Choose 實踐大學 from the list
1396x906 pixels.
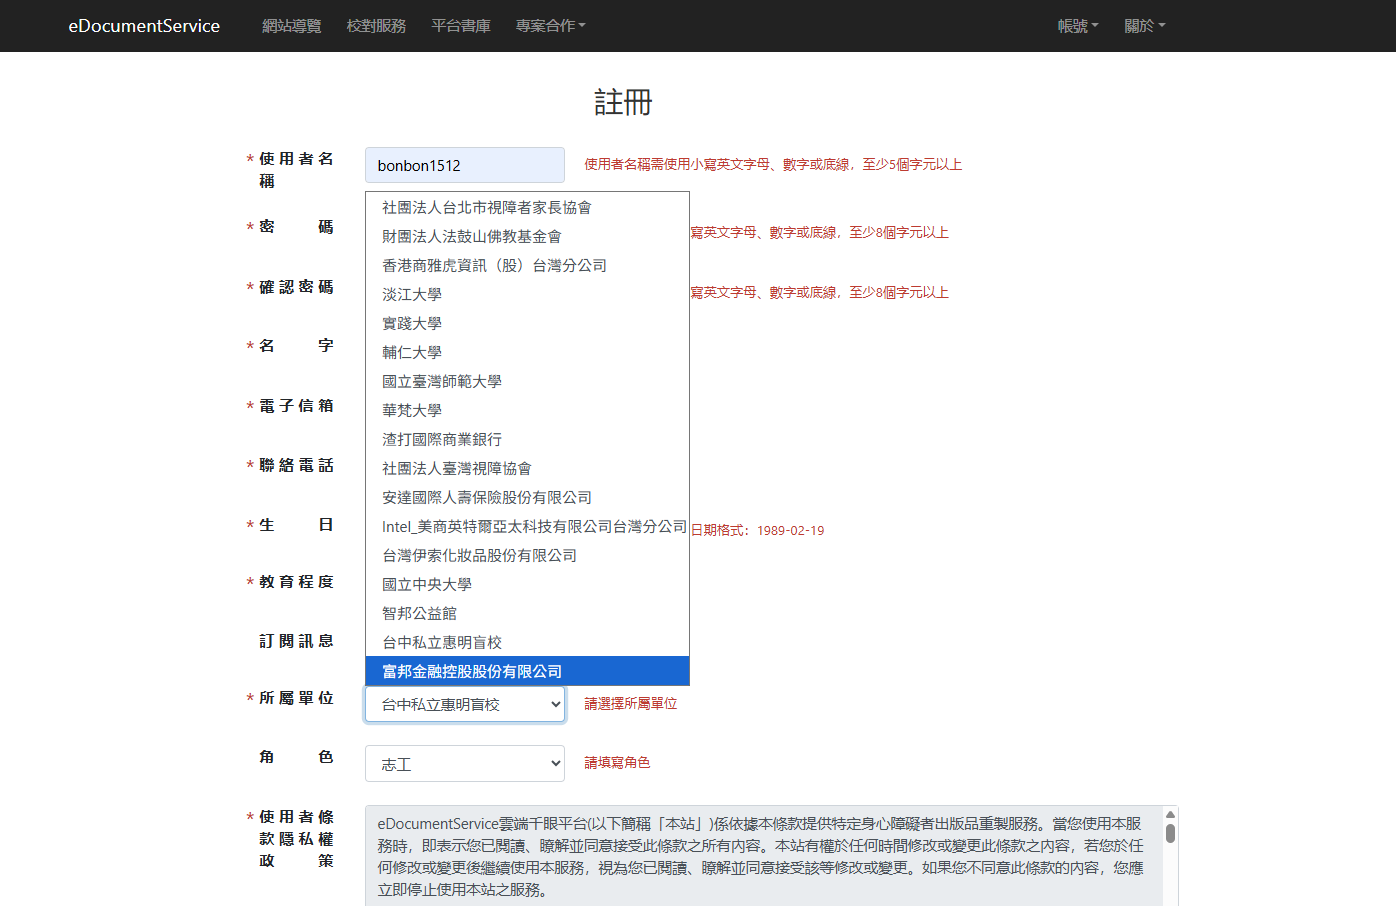coord(527,323)
